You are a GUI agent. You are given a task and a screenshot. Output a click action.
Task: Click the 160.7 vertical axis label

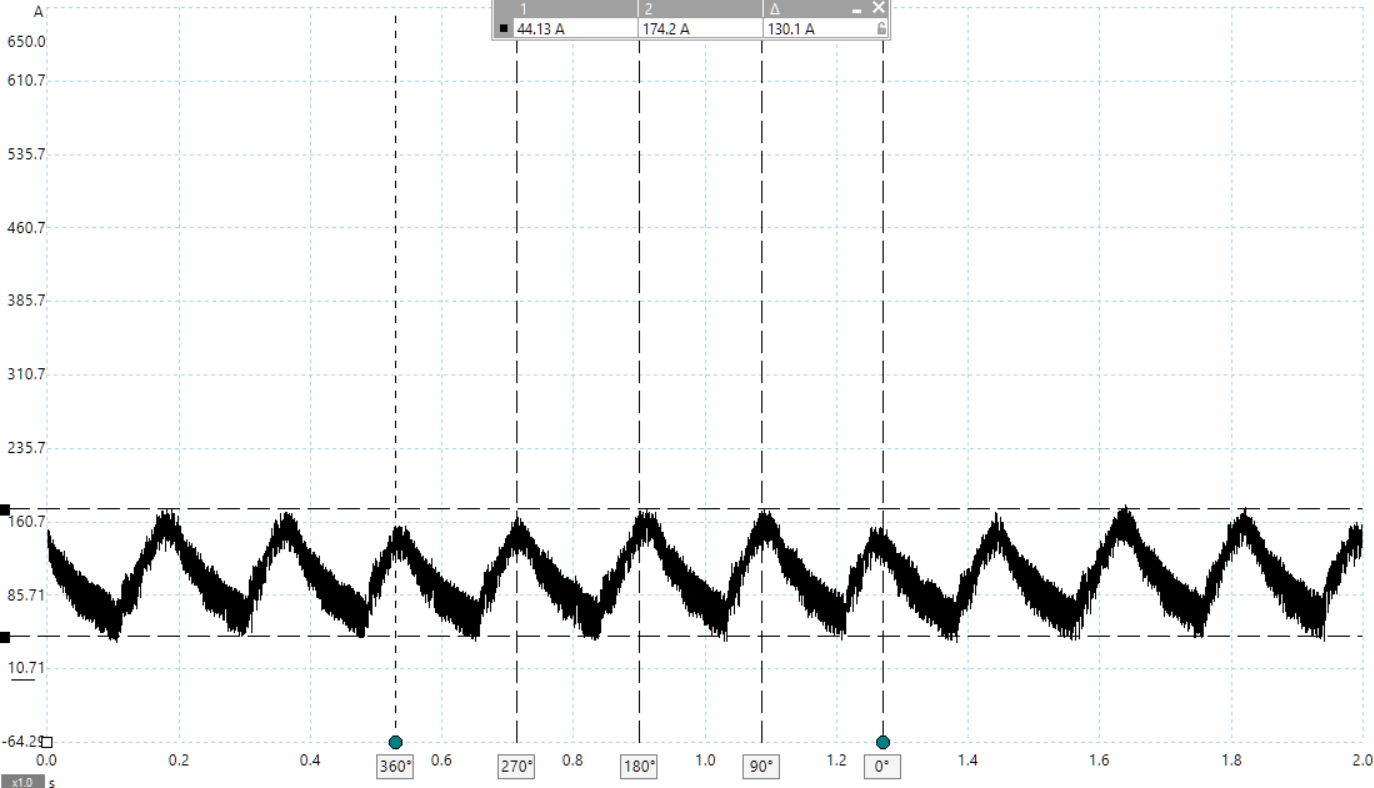pos(27,521)
